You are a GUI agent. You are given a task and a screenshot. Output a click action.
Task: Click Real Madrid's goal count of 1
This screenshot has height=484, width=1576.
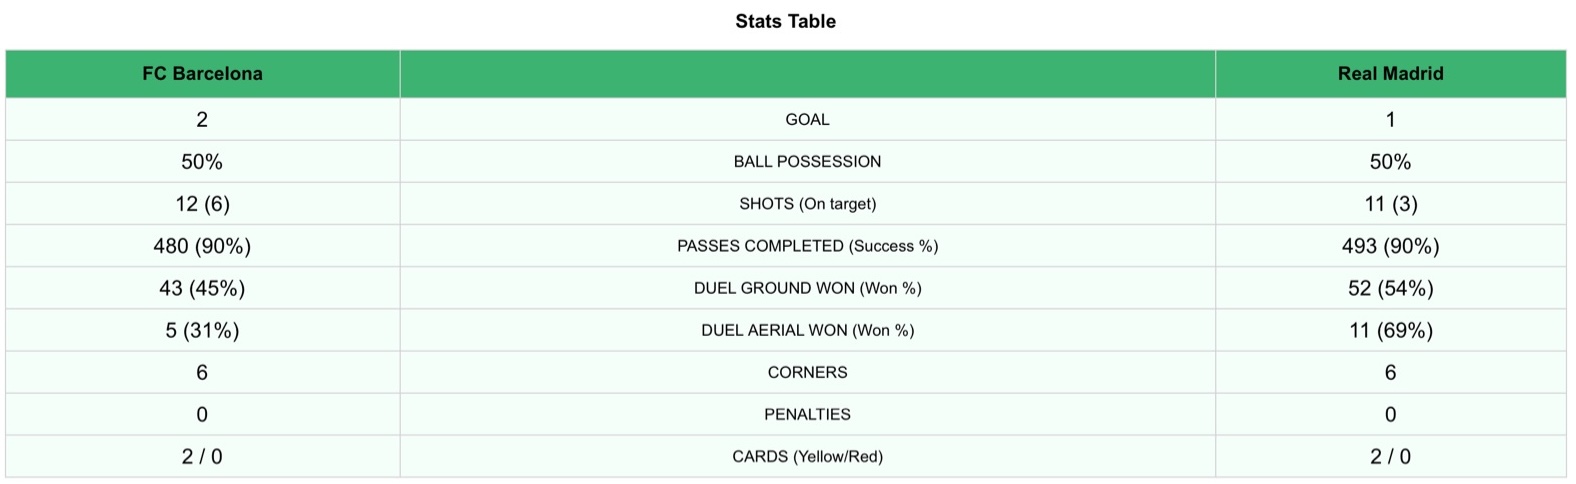(x=1390, y=119)
